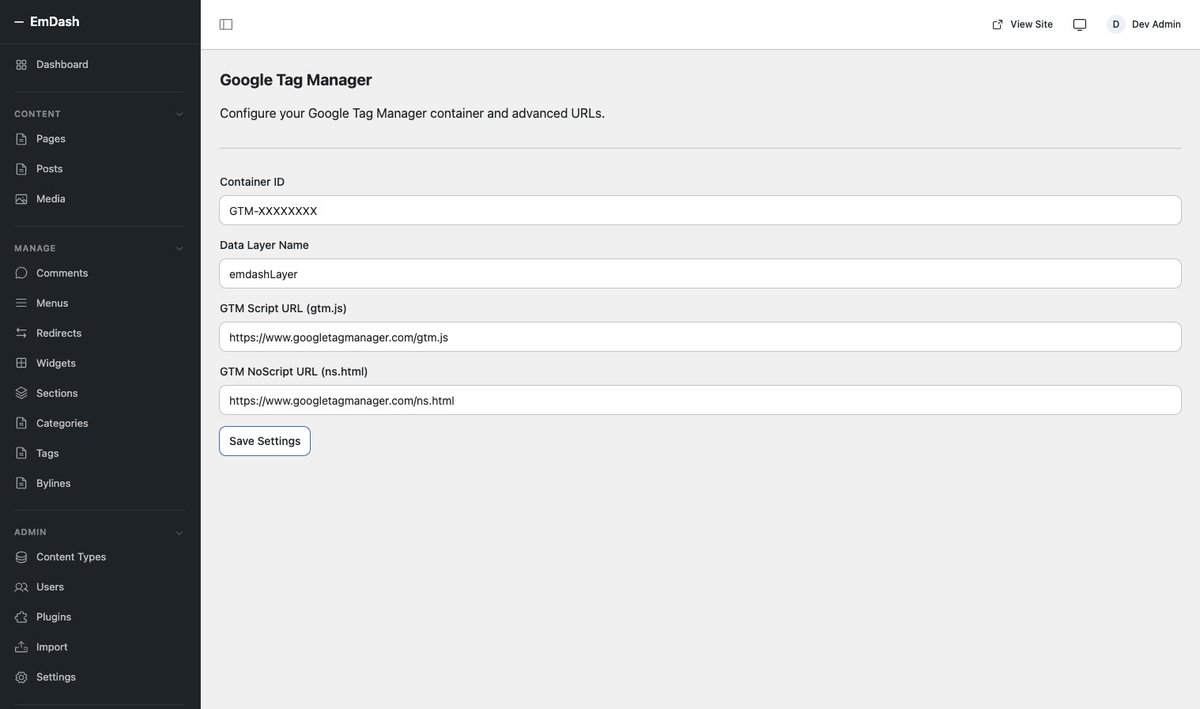Click the Menus list icon
Screen dimensions: 1200x709
(21, 303)
